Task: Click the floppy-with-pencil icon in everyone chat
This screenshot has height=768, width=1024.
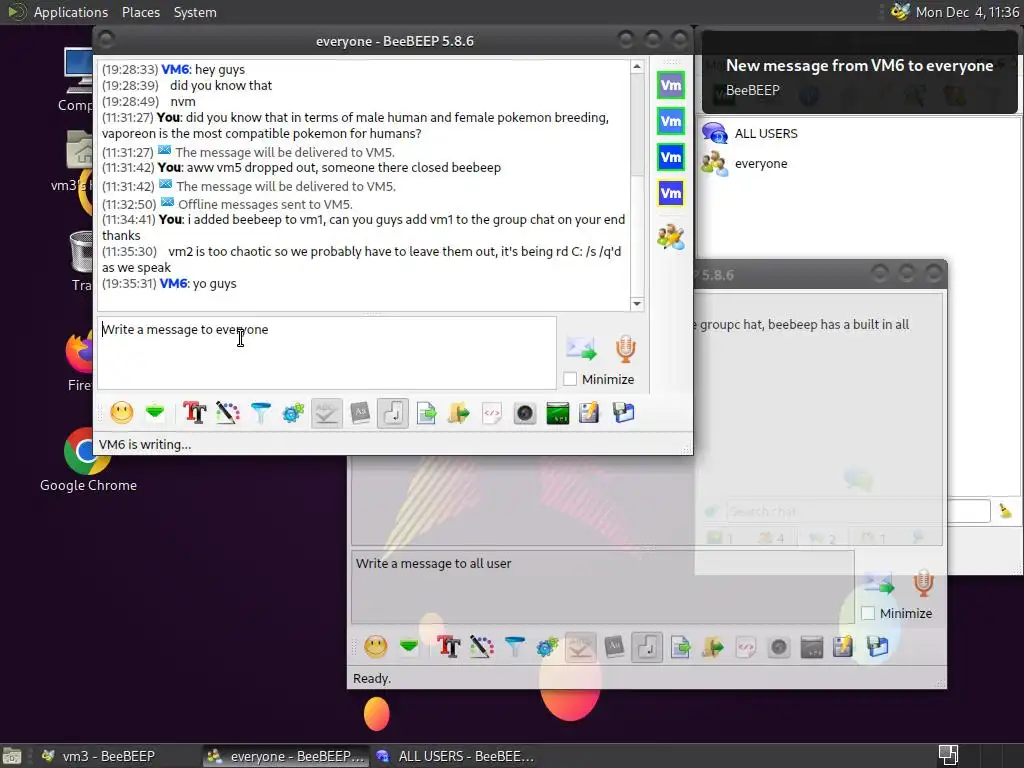Action: [589, 413]
